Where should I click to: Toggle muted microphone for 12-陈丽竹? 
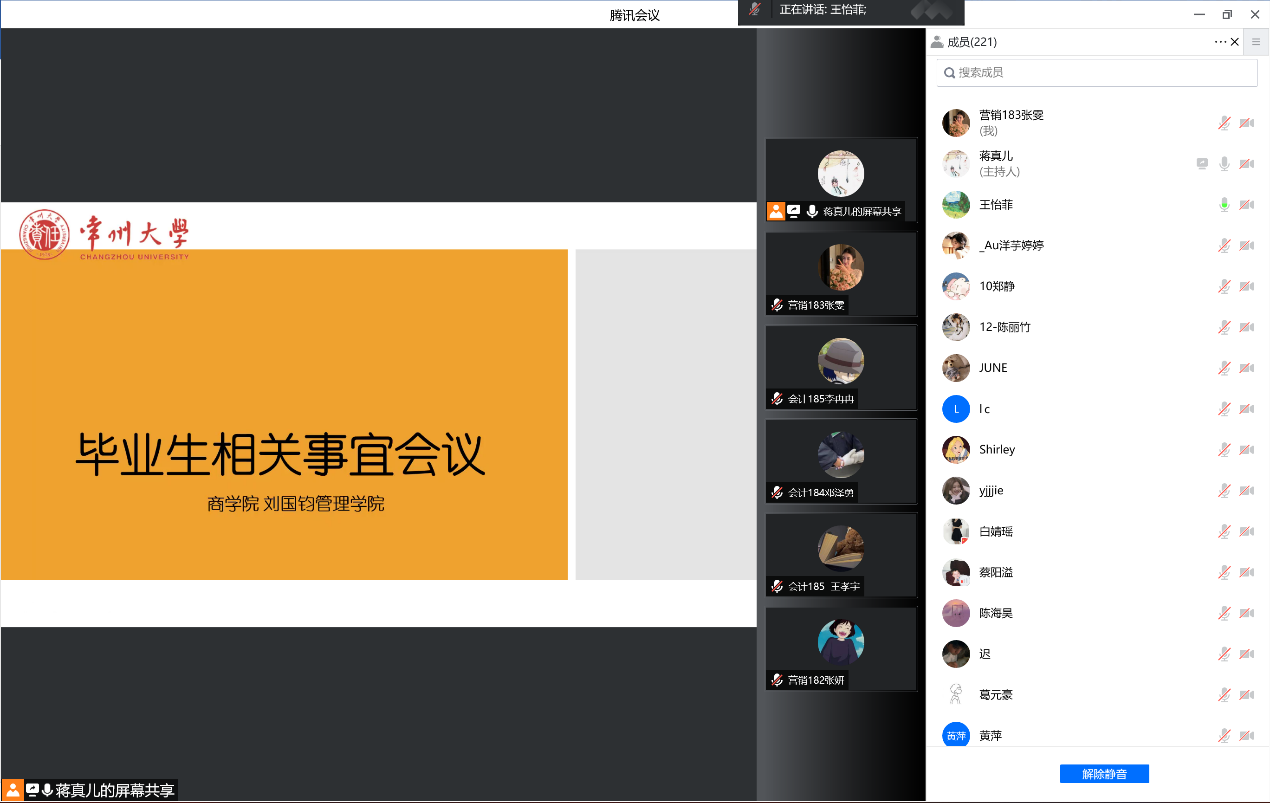click(x=1224, y=328)
